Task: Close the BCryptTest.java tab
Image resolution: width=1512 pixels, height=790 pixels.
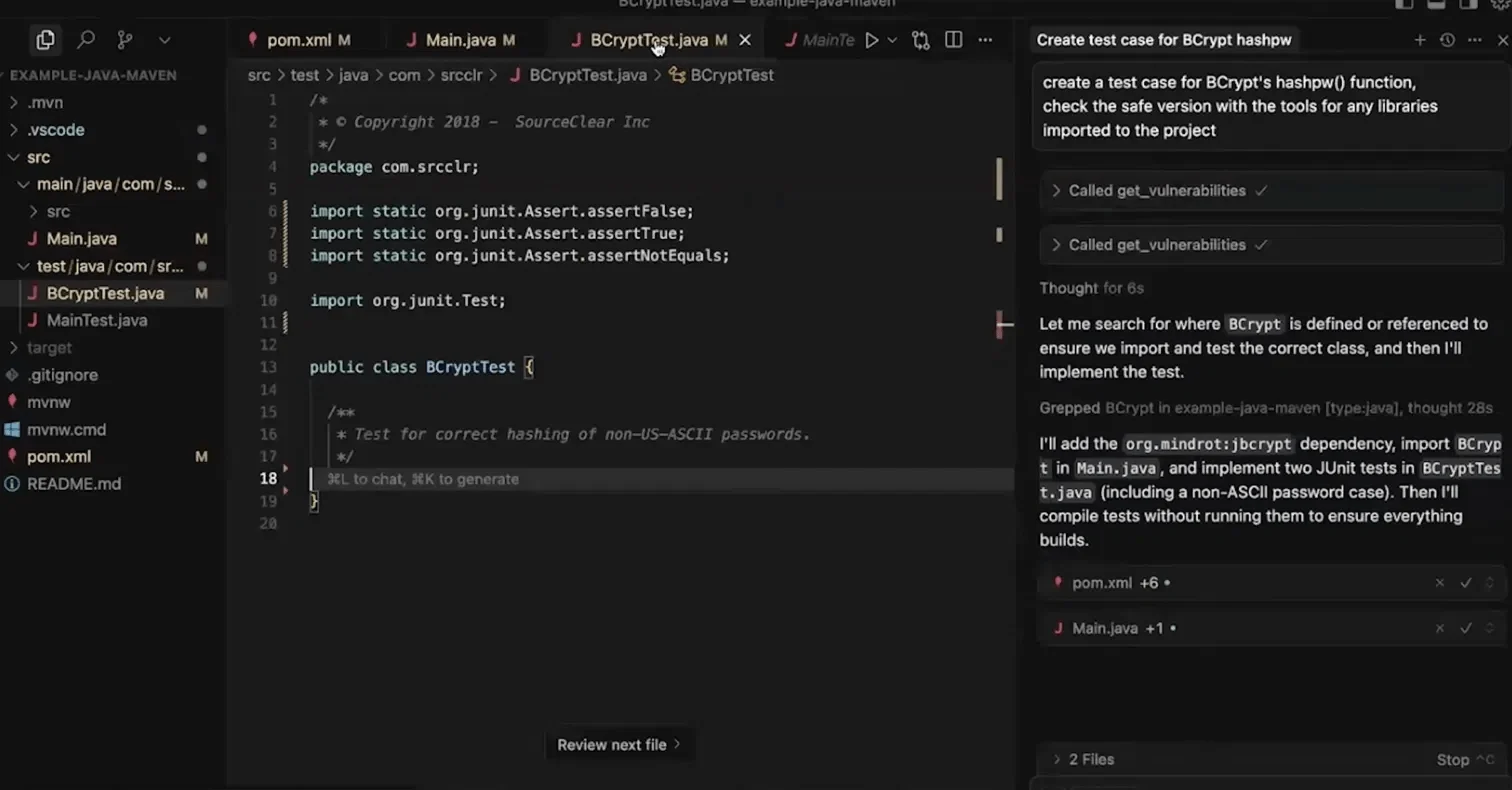Action: tap(744, 40)
